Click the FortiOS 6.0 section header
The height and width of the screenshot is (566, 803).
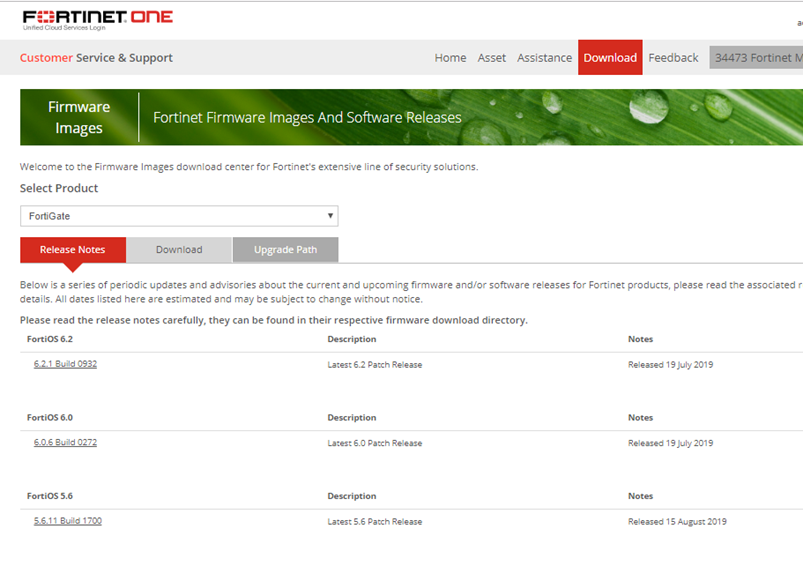[x=50, y=417]
